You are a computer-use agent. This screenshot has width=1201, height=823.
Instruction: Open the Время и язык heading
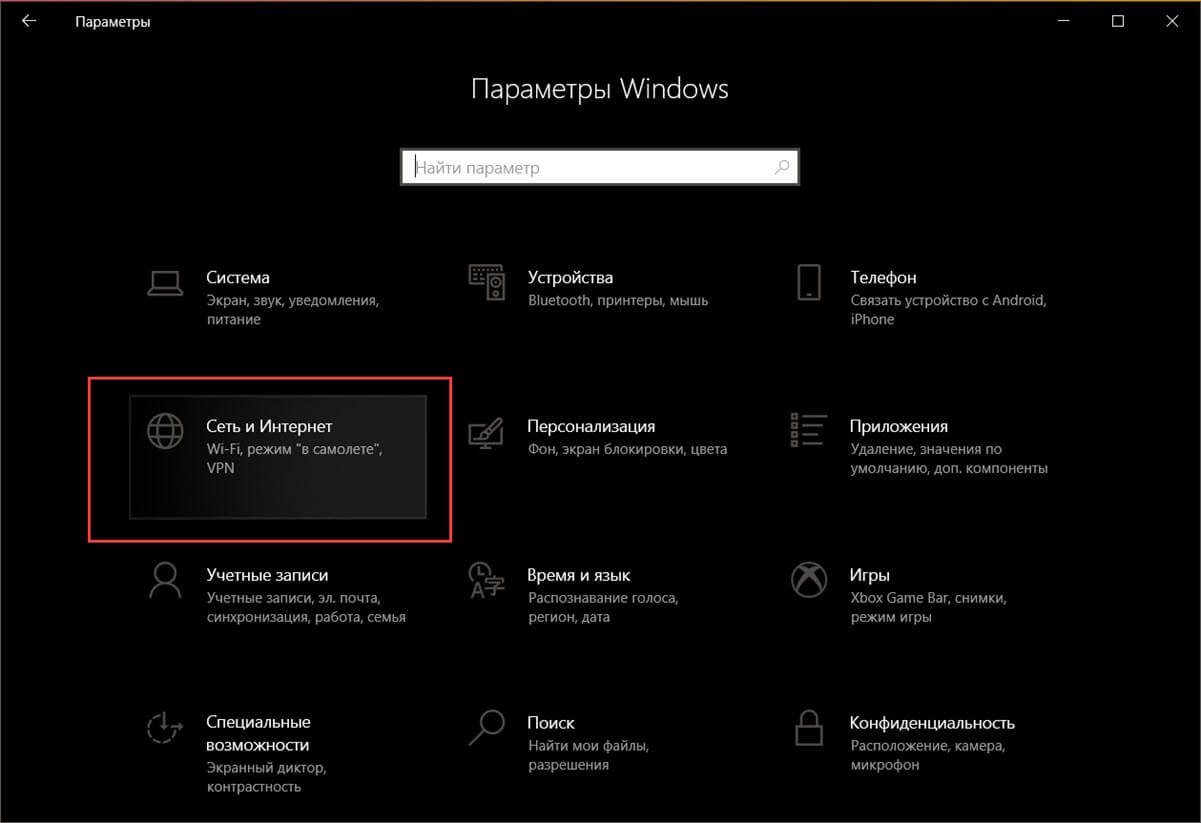(579, 575)
